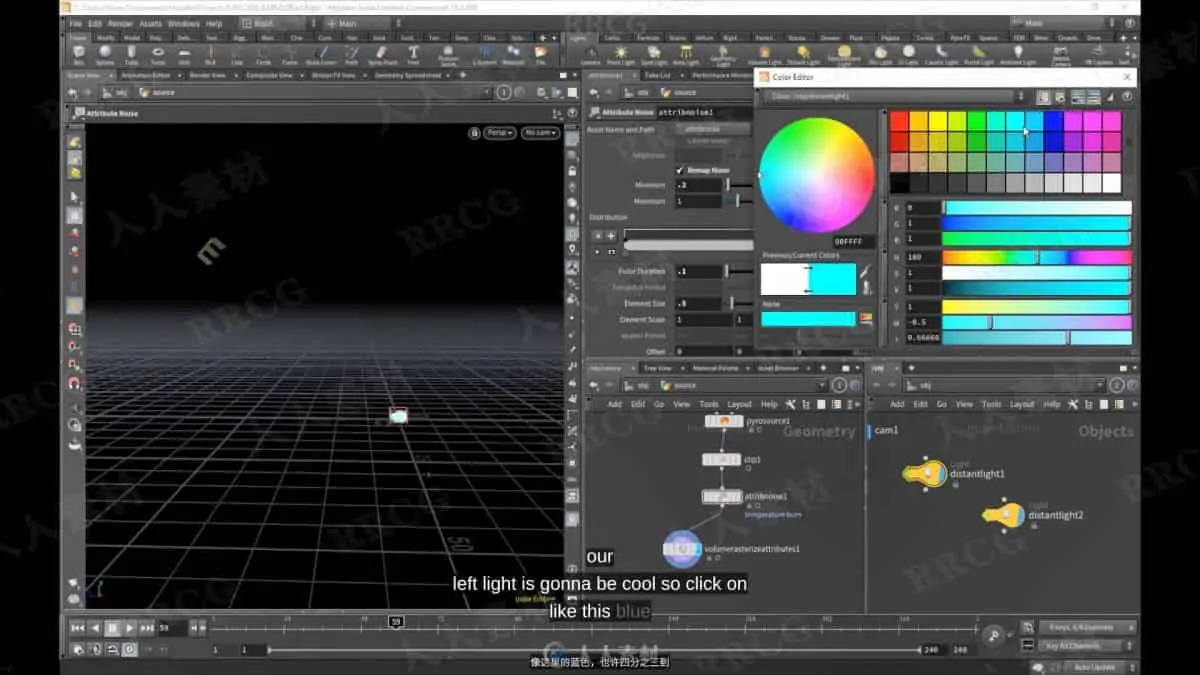Create a Torus from the shelf
Viewport: 1200px width, 675px height.
pyautogui.click(x=158, y=54)
